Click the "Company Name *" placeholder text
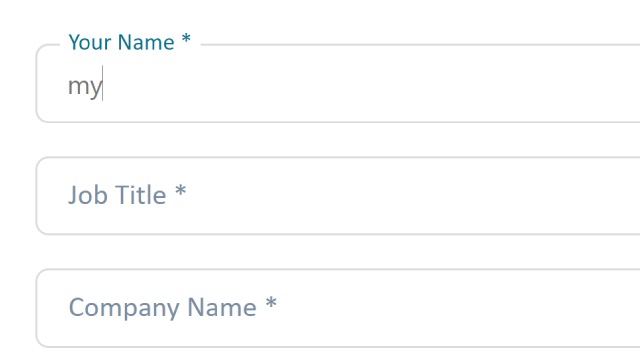This screenshot has height=360, width=640. click(173, 307)
